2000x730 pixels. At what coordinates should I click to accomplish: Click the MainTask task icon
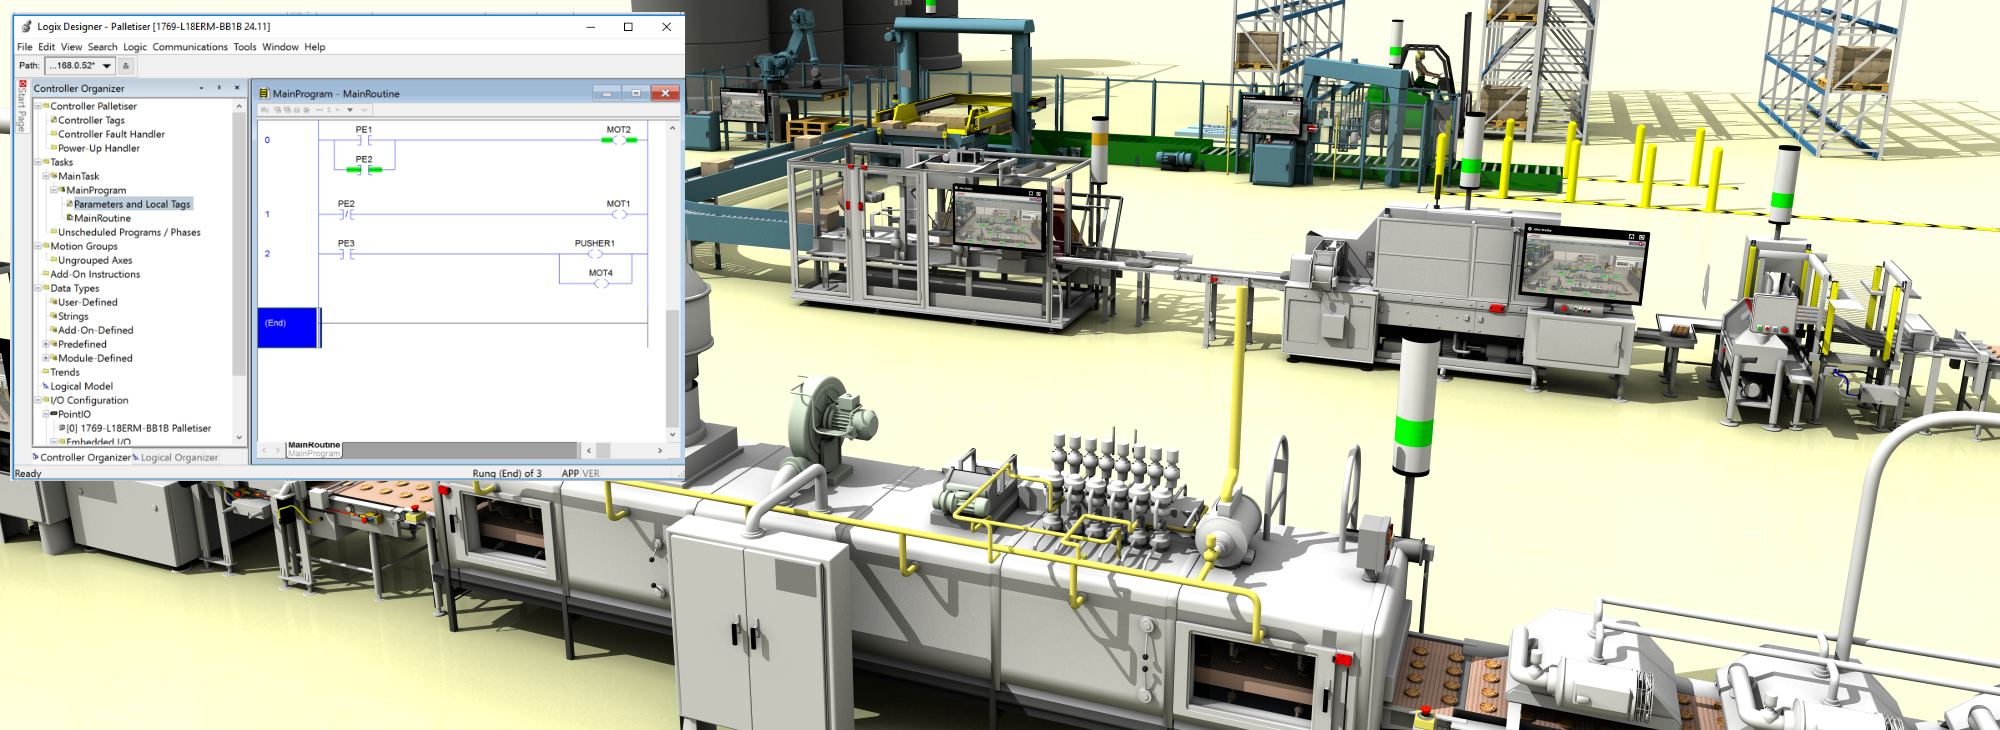click(x=54, y=176)
